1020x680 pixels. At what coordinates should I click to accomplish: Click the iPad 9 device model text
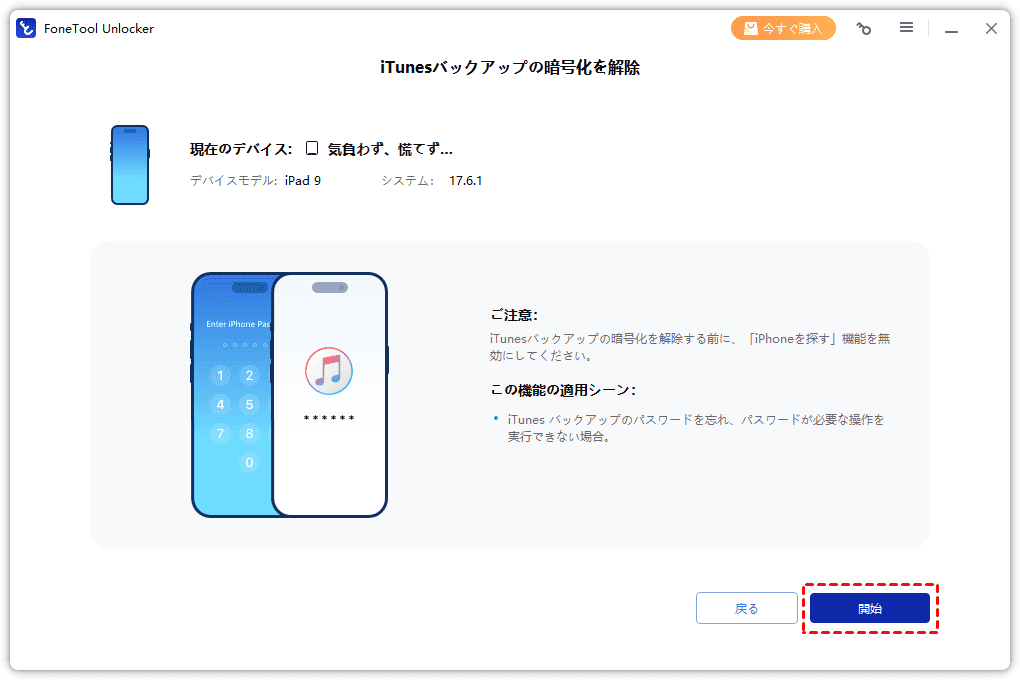pyautogui.click(x=302, y=181)
